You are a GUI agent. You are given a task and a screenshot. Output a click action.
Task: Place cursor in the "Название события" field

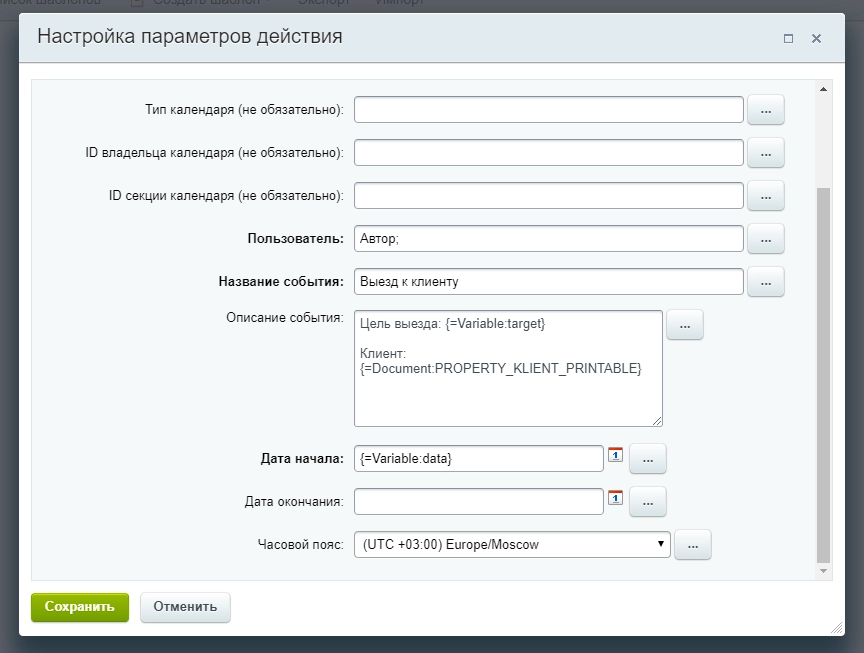point(550,282)
